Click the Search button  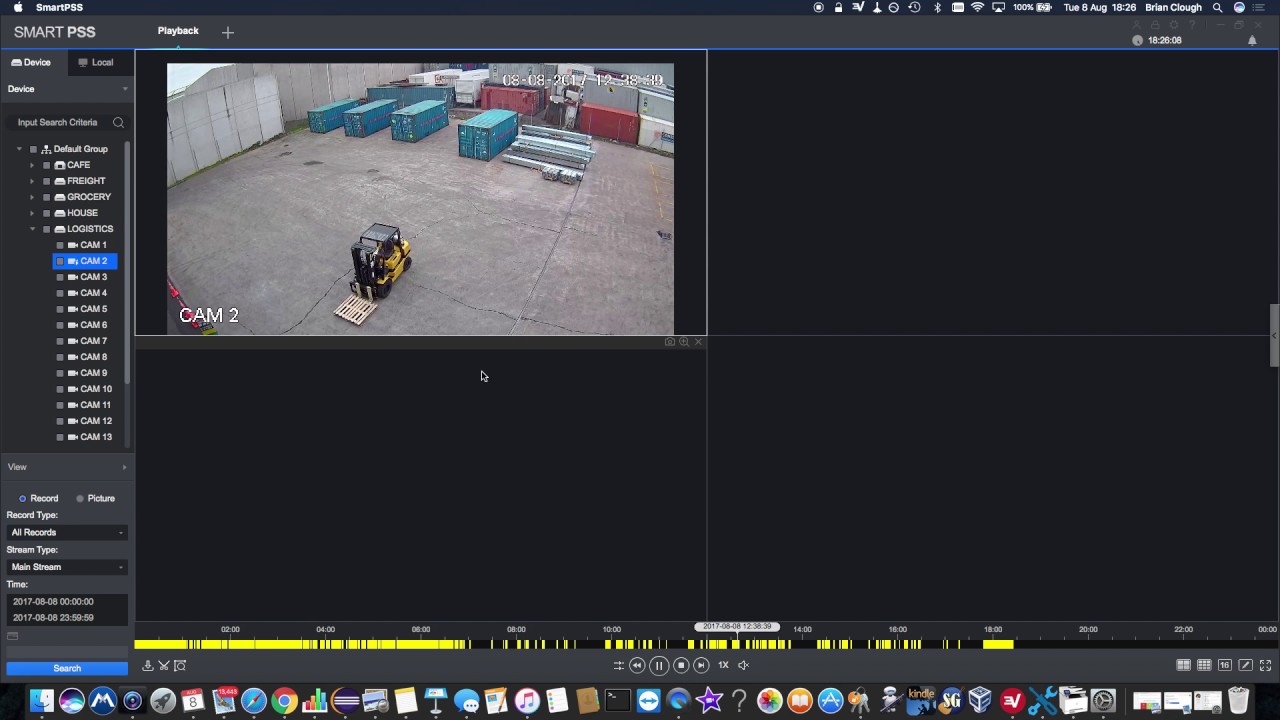tap(67, 668)
